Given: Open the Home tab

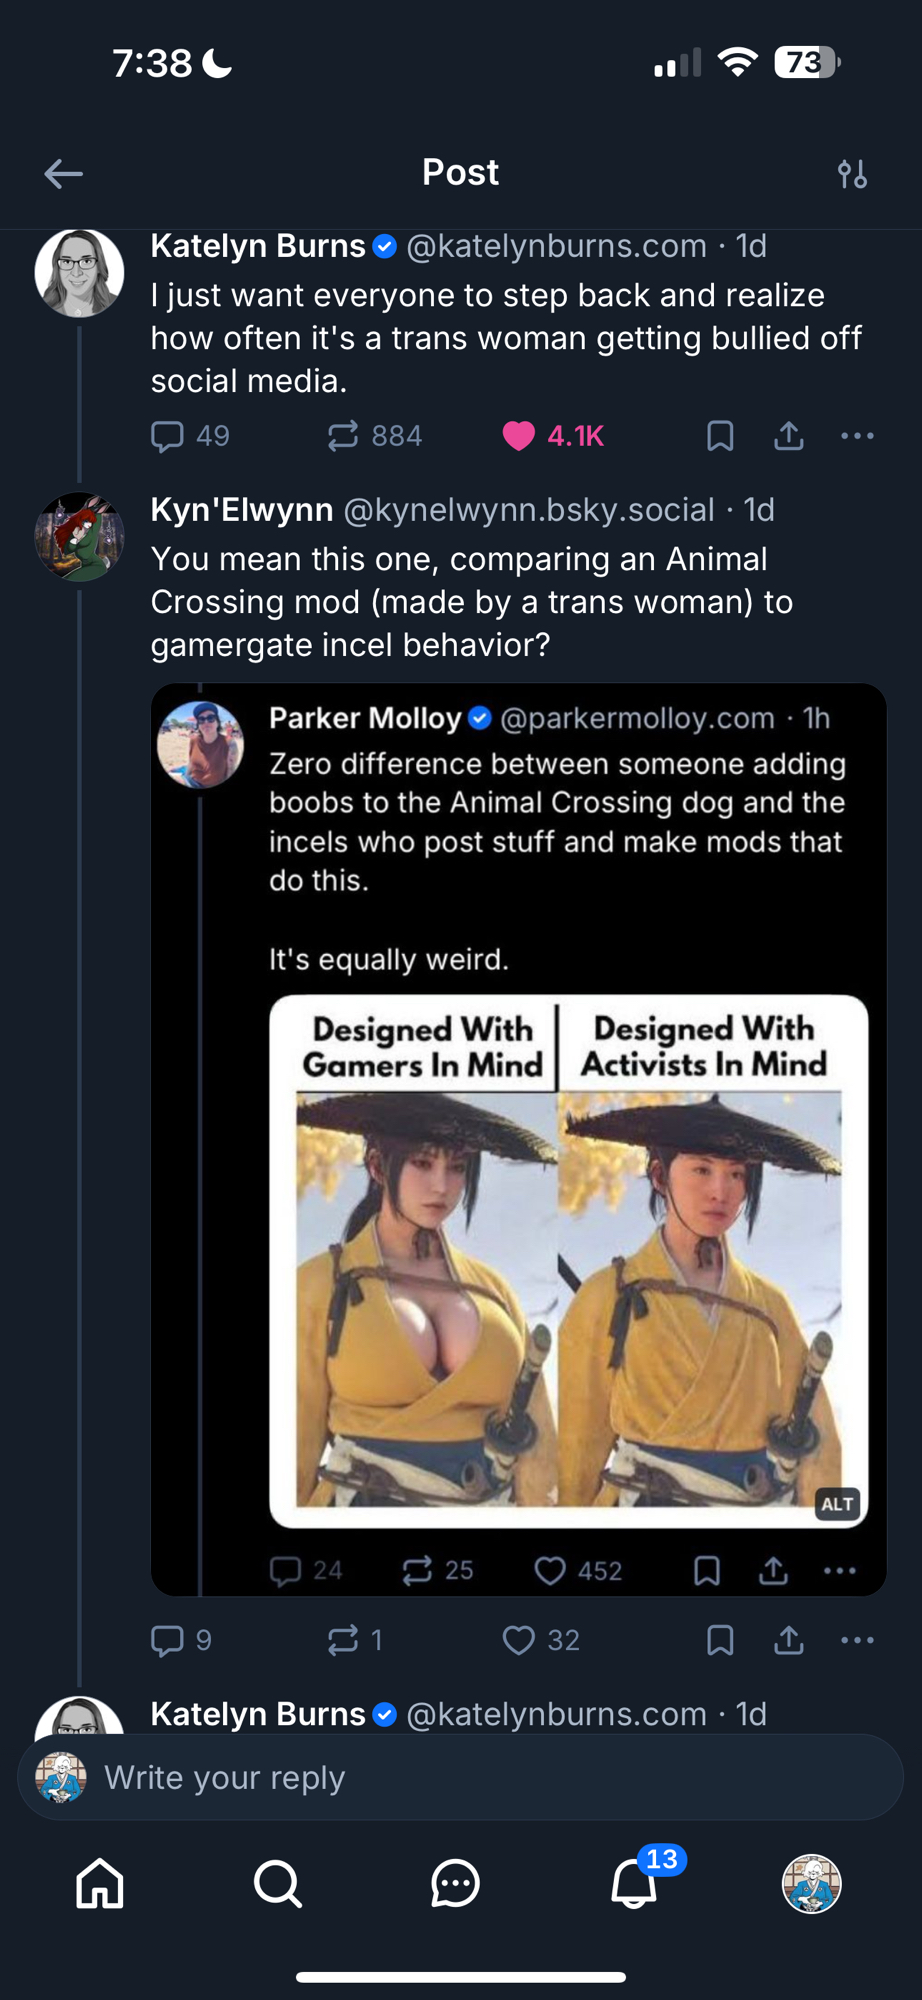Looking at the screenshot, I should [x=100, y=1884].
